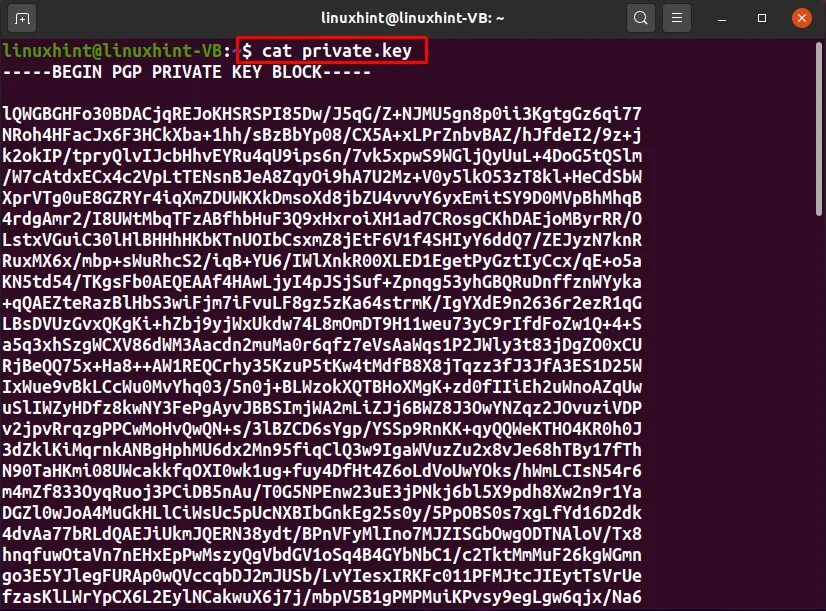Open the terminal search tool
This screenshot has width=826, height=611.
point(641,18)
